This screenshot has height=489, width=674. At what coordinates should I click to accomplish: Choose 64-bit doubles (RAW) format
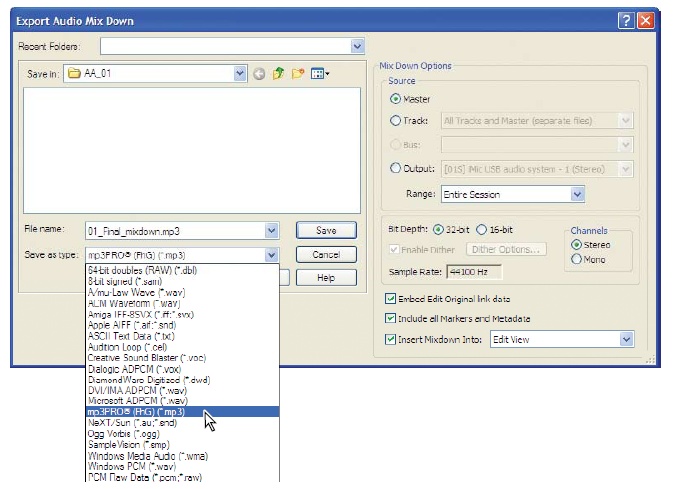tap(182, 270)
